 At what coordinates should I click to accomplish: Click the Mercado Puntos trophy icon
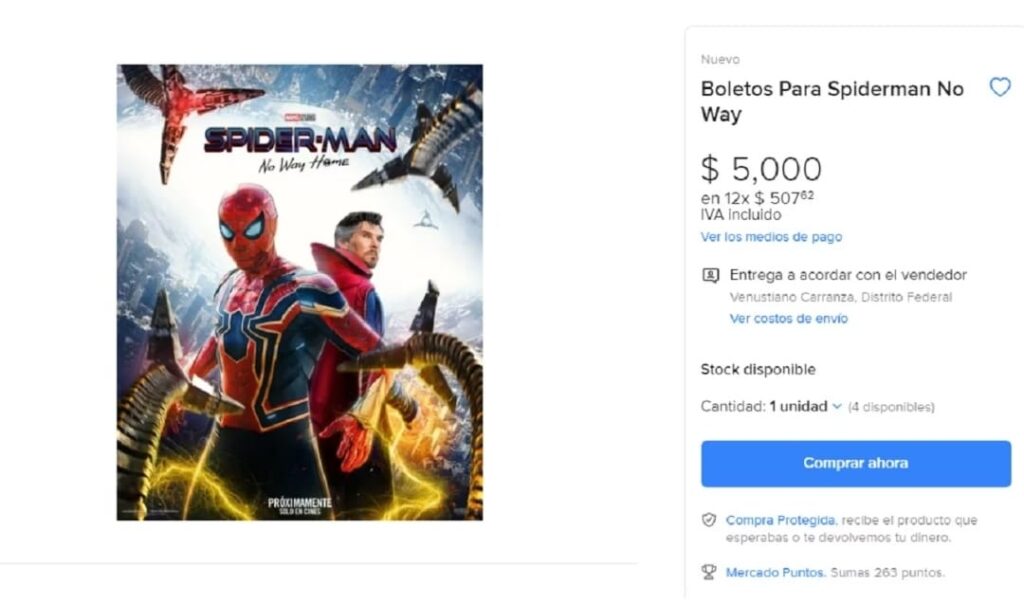pos(709,573)
